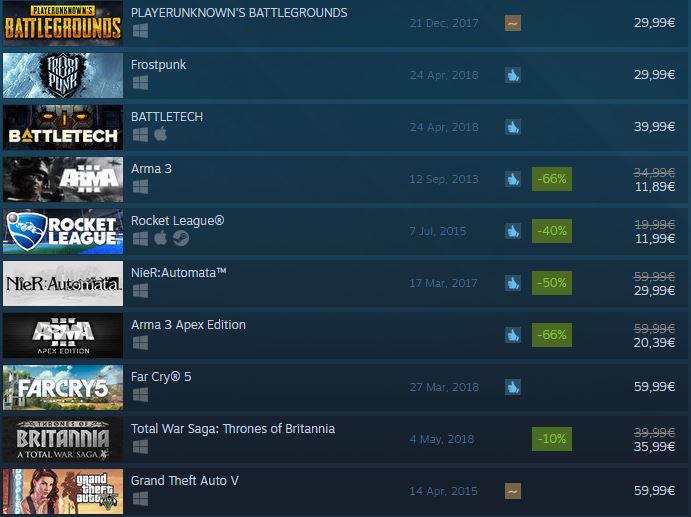Image resolution: width=691 pixels, height=517 pixels.
Task: Click the positive thumbs-up icon for Frostpunk
Action: click(513, 75)
